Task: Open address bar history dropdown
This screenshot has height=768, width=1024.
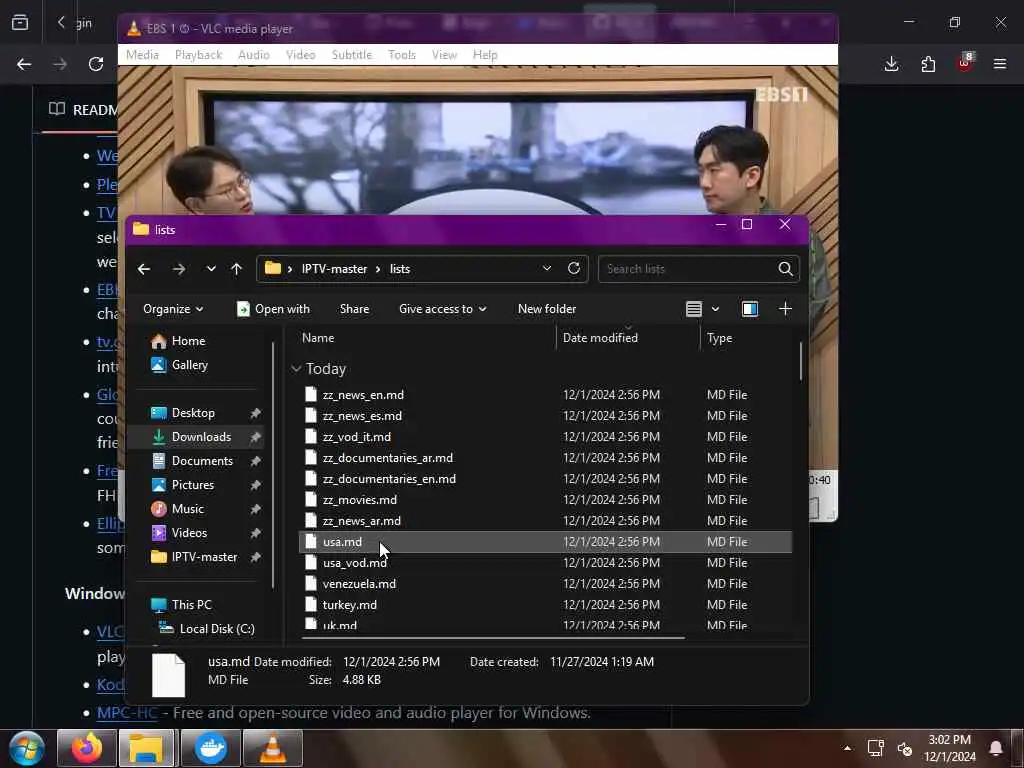Action: tap(547, 268)
